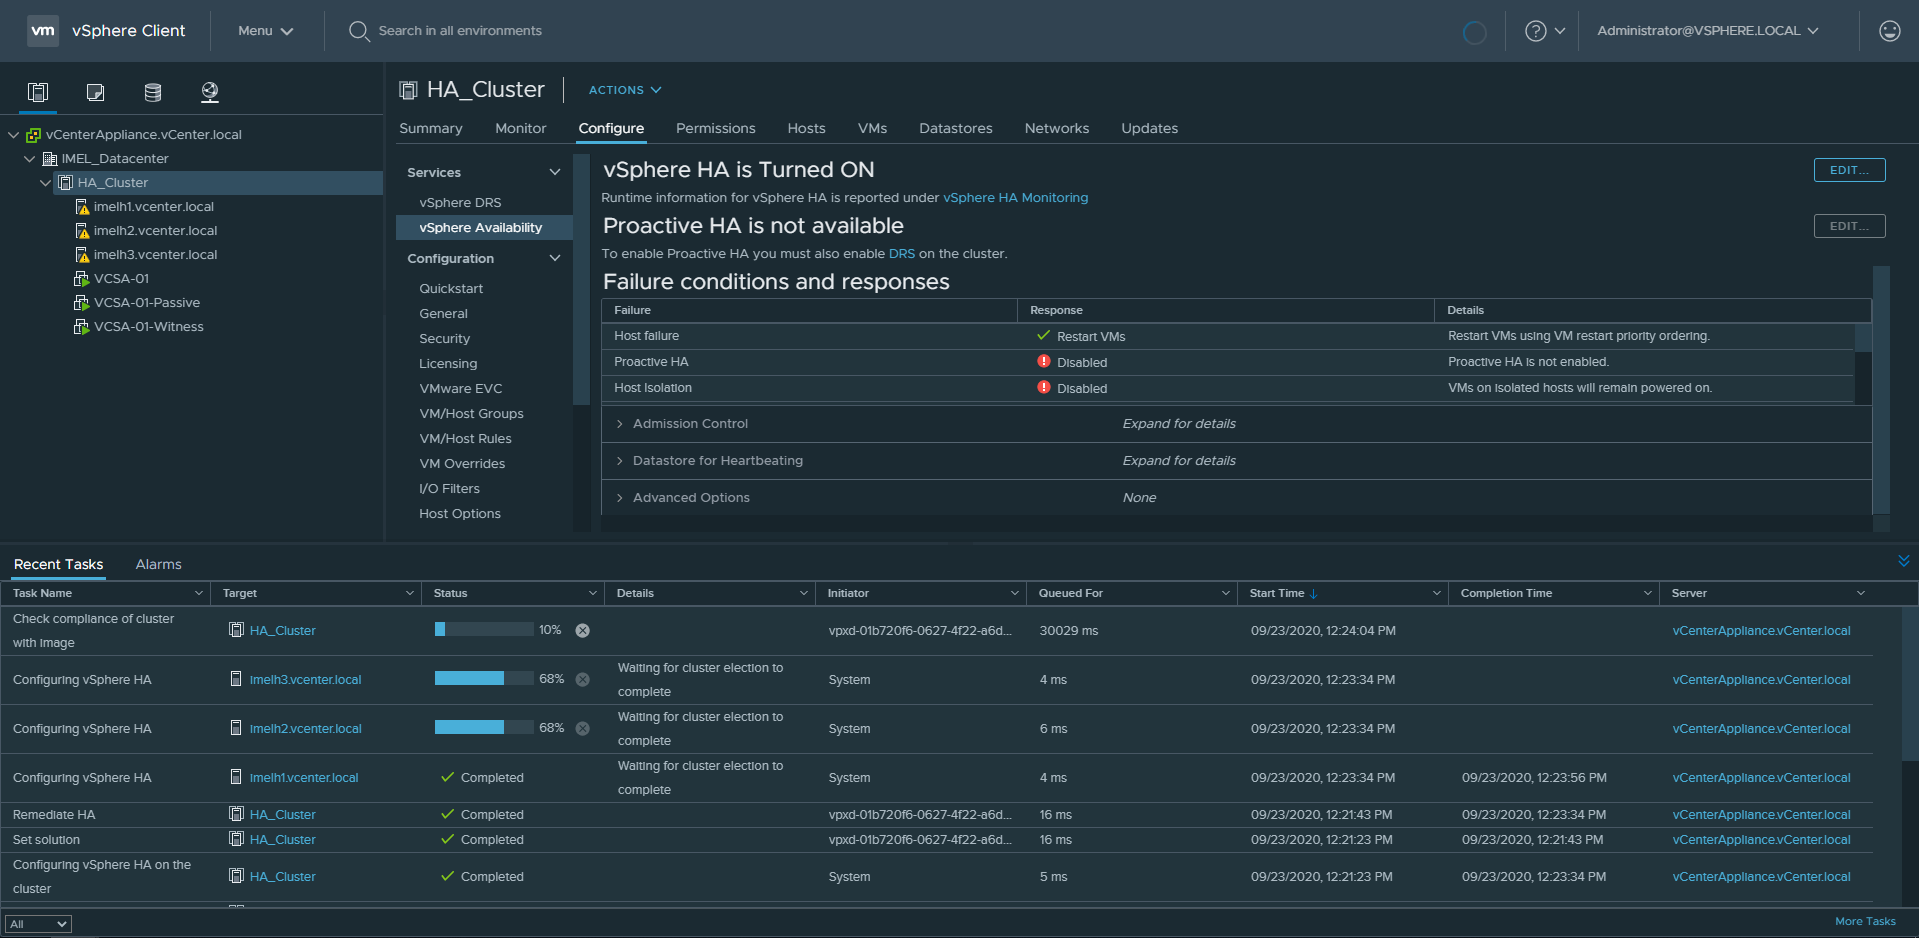Click the VCSA-01-Witness VM icon
Viewport: 1919px width, 938px height.
pos(82,327)
